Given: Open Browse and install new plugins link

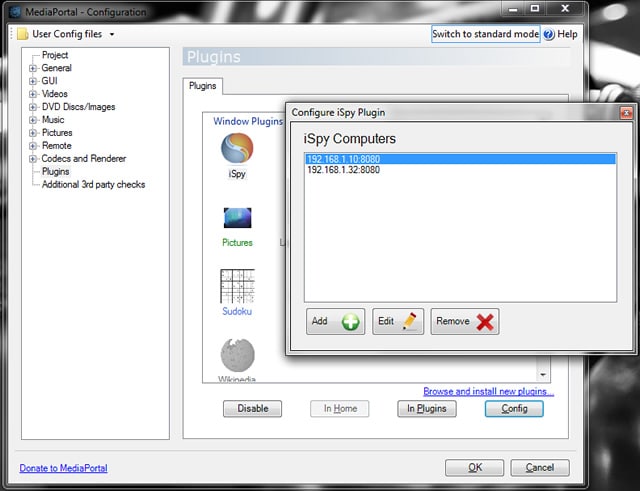Looking at the screenshot, I should [489, 391].
